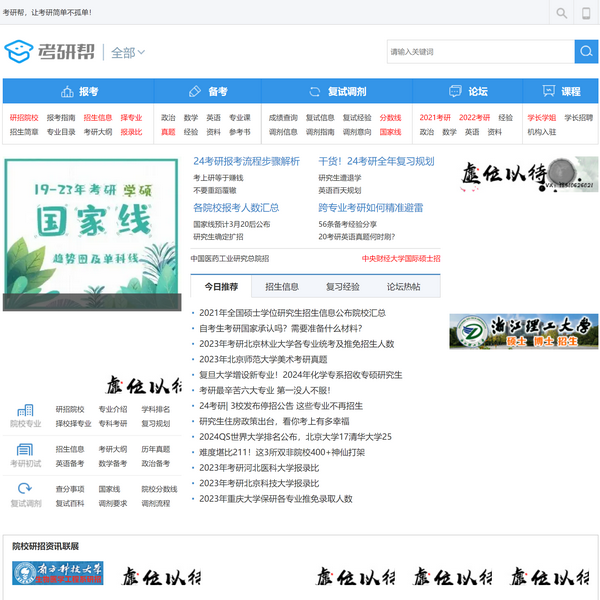
Task: Switch to the 招生信息 tab
Action: click(282, 286)
